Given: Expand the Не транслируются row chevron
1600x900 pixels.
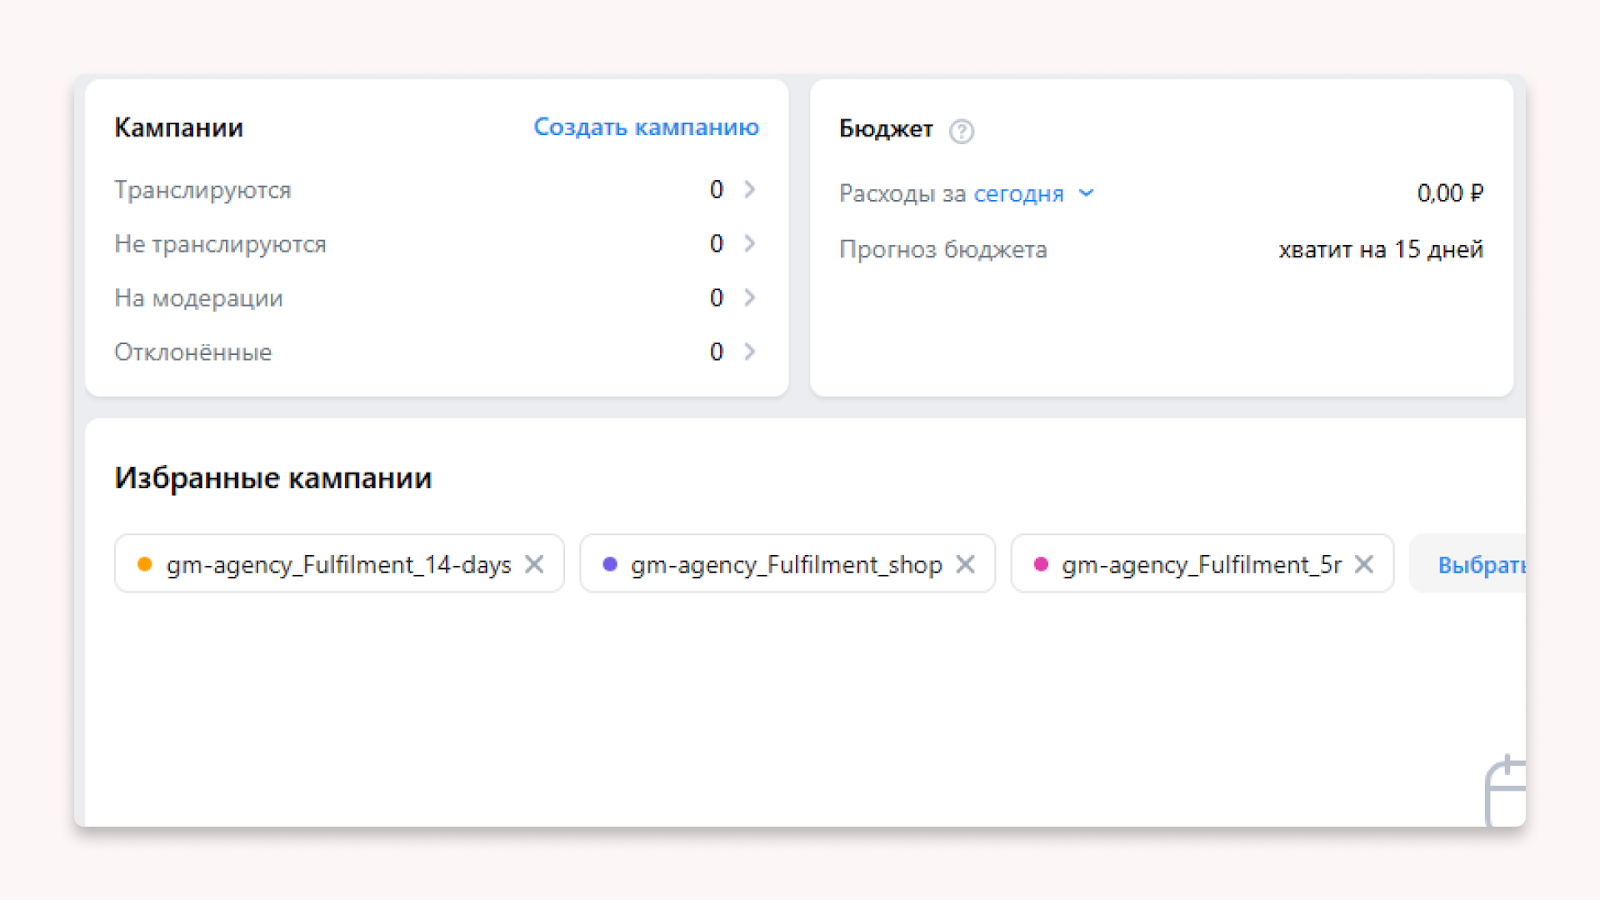Looking at the screenshot, I should 750,244.
